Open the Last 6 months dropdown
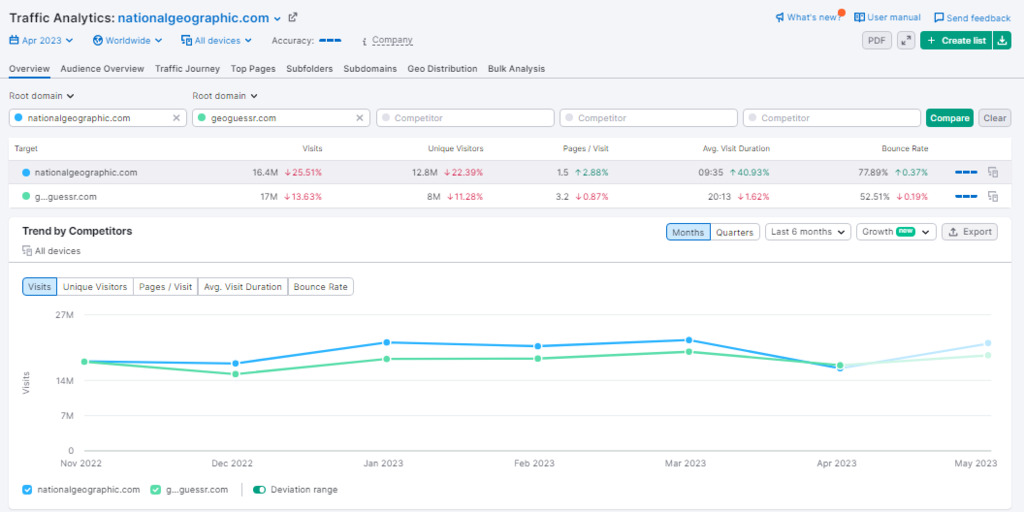This screenshot has width=1024, height=512. 808,232
